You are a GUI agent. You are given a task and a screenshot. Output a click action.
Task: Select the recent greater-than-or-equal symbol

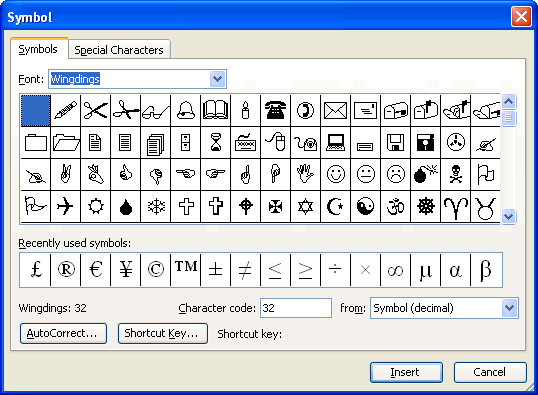(x=305, y=270)
